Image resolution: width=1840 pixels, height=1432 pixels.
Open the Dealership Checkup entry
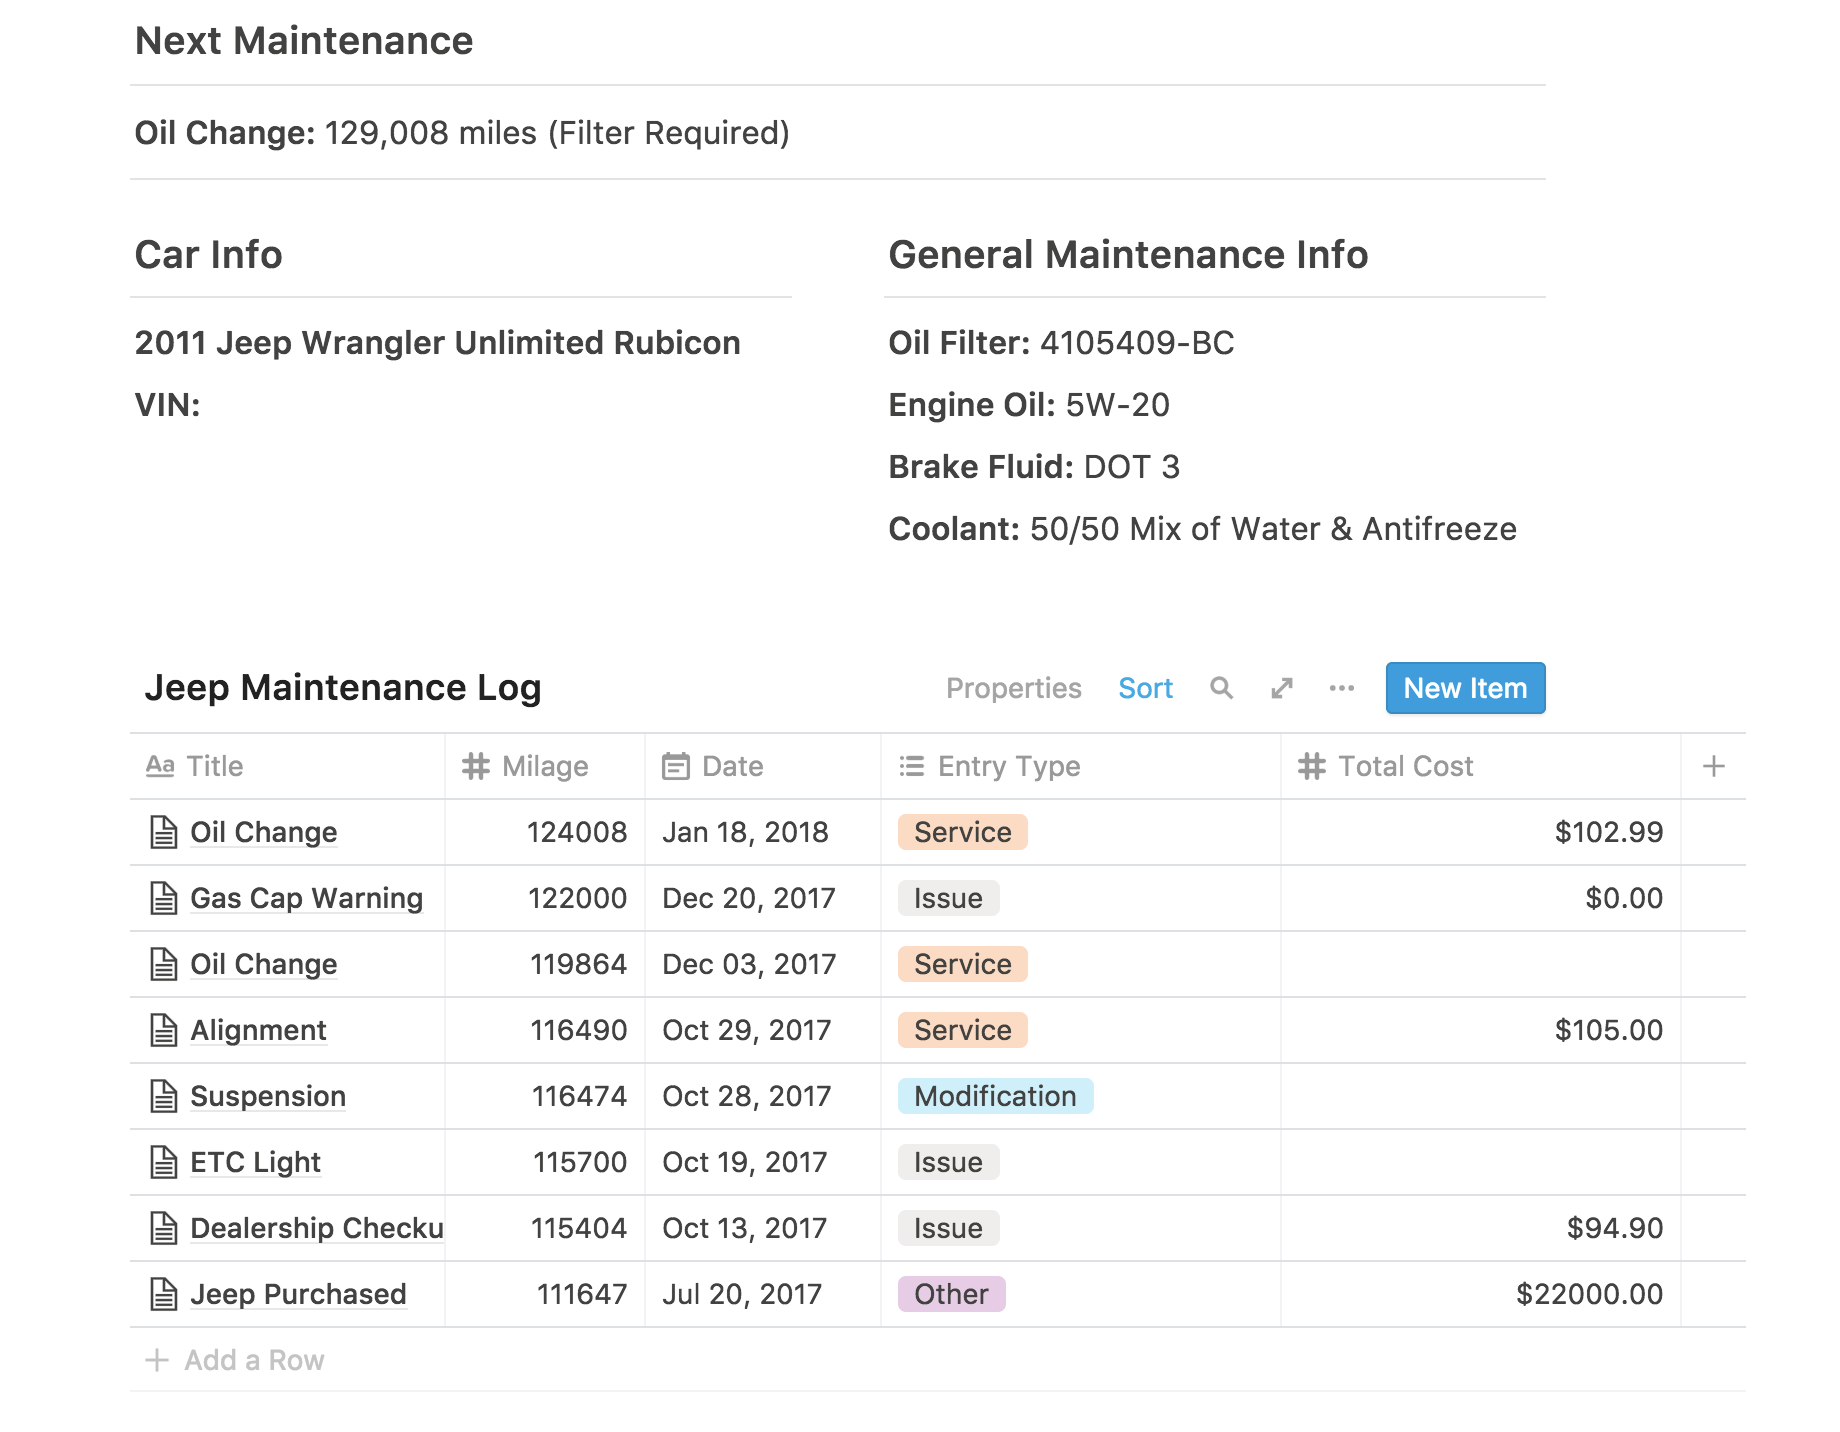coord(316,1228)
